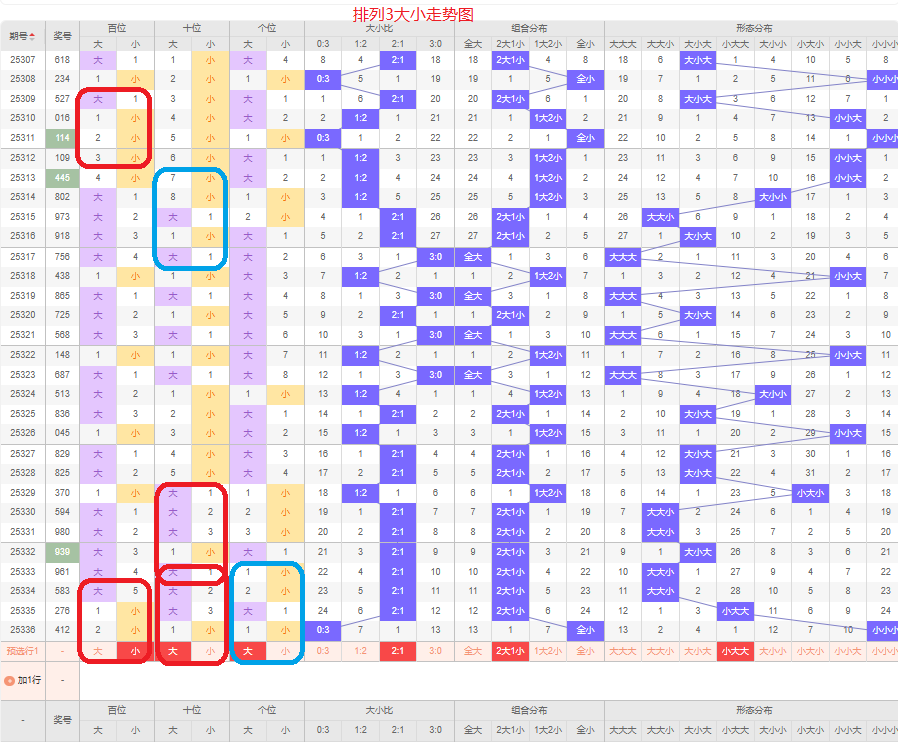This screenshot has width=898, height=742.
Task: Unpick 2大1小 in 预选行1
Action: [x=510, y=651]
